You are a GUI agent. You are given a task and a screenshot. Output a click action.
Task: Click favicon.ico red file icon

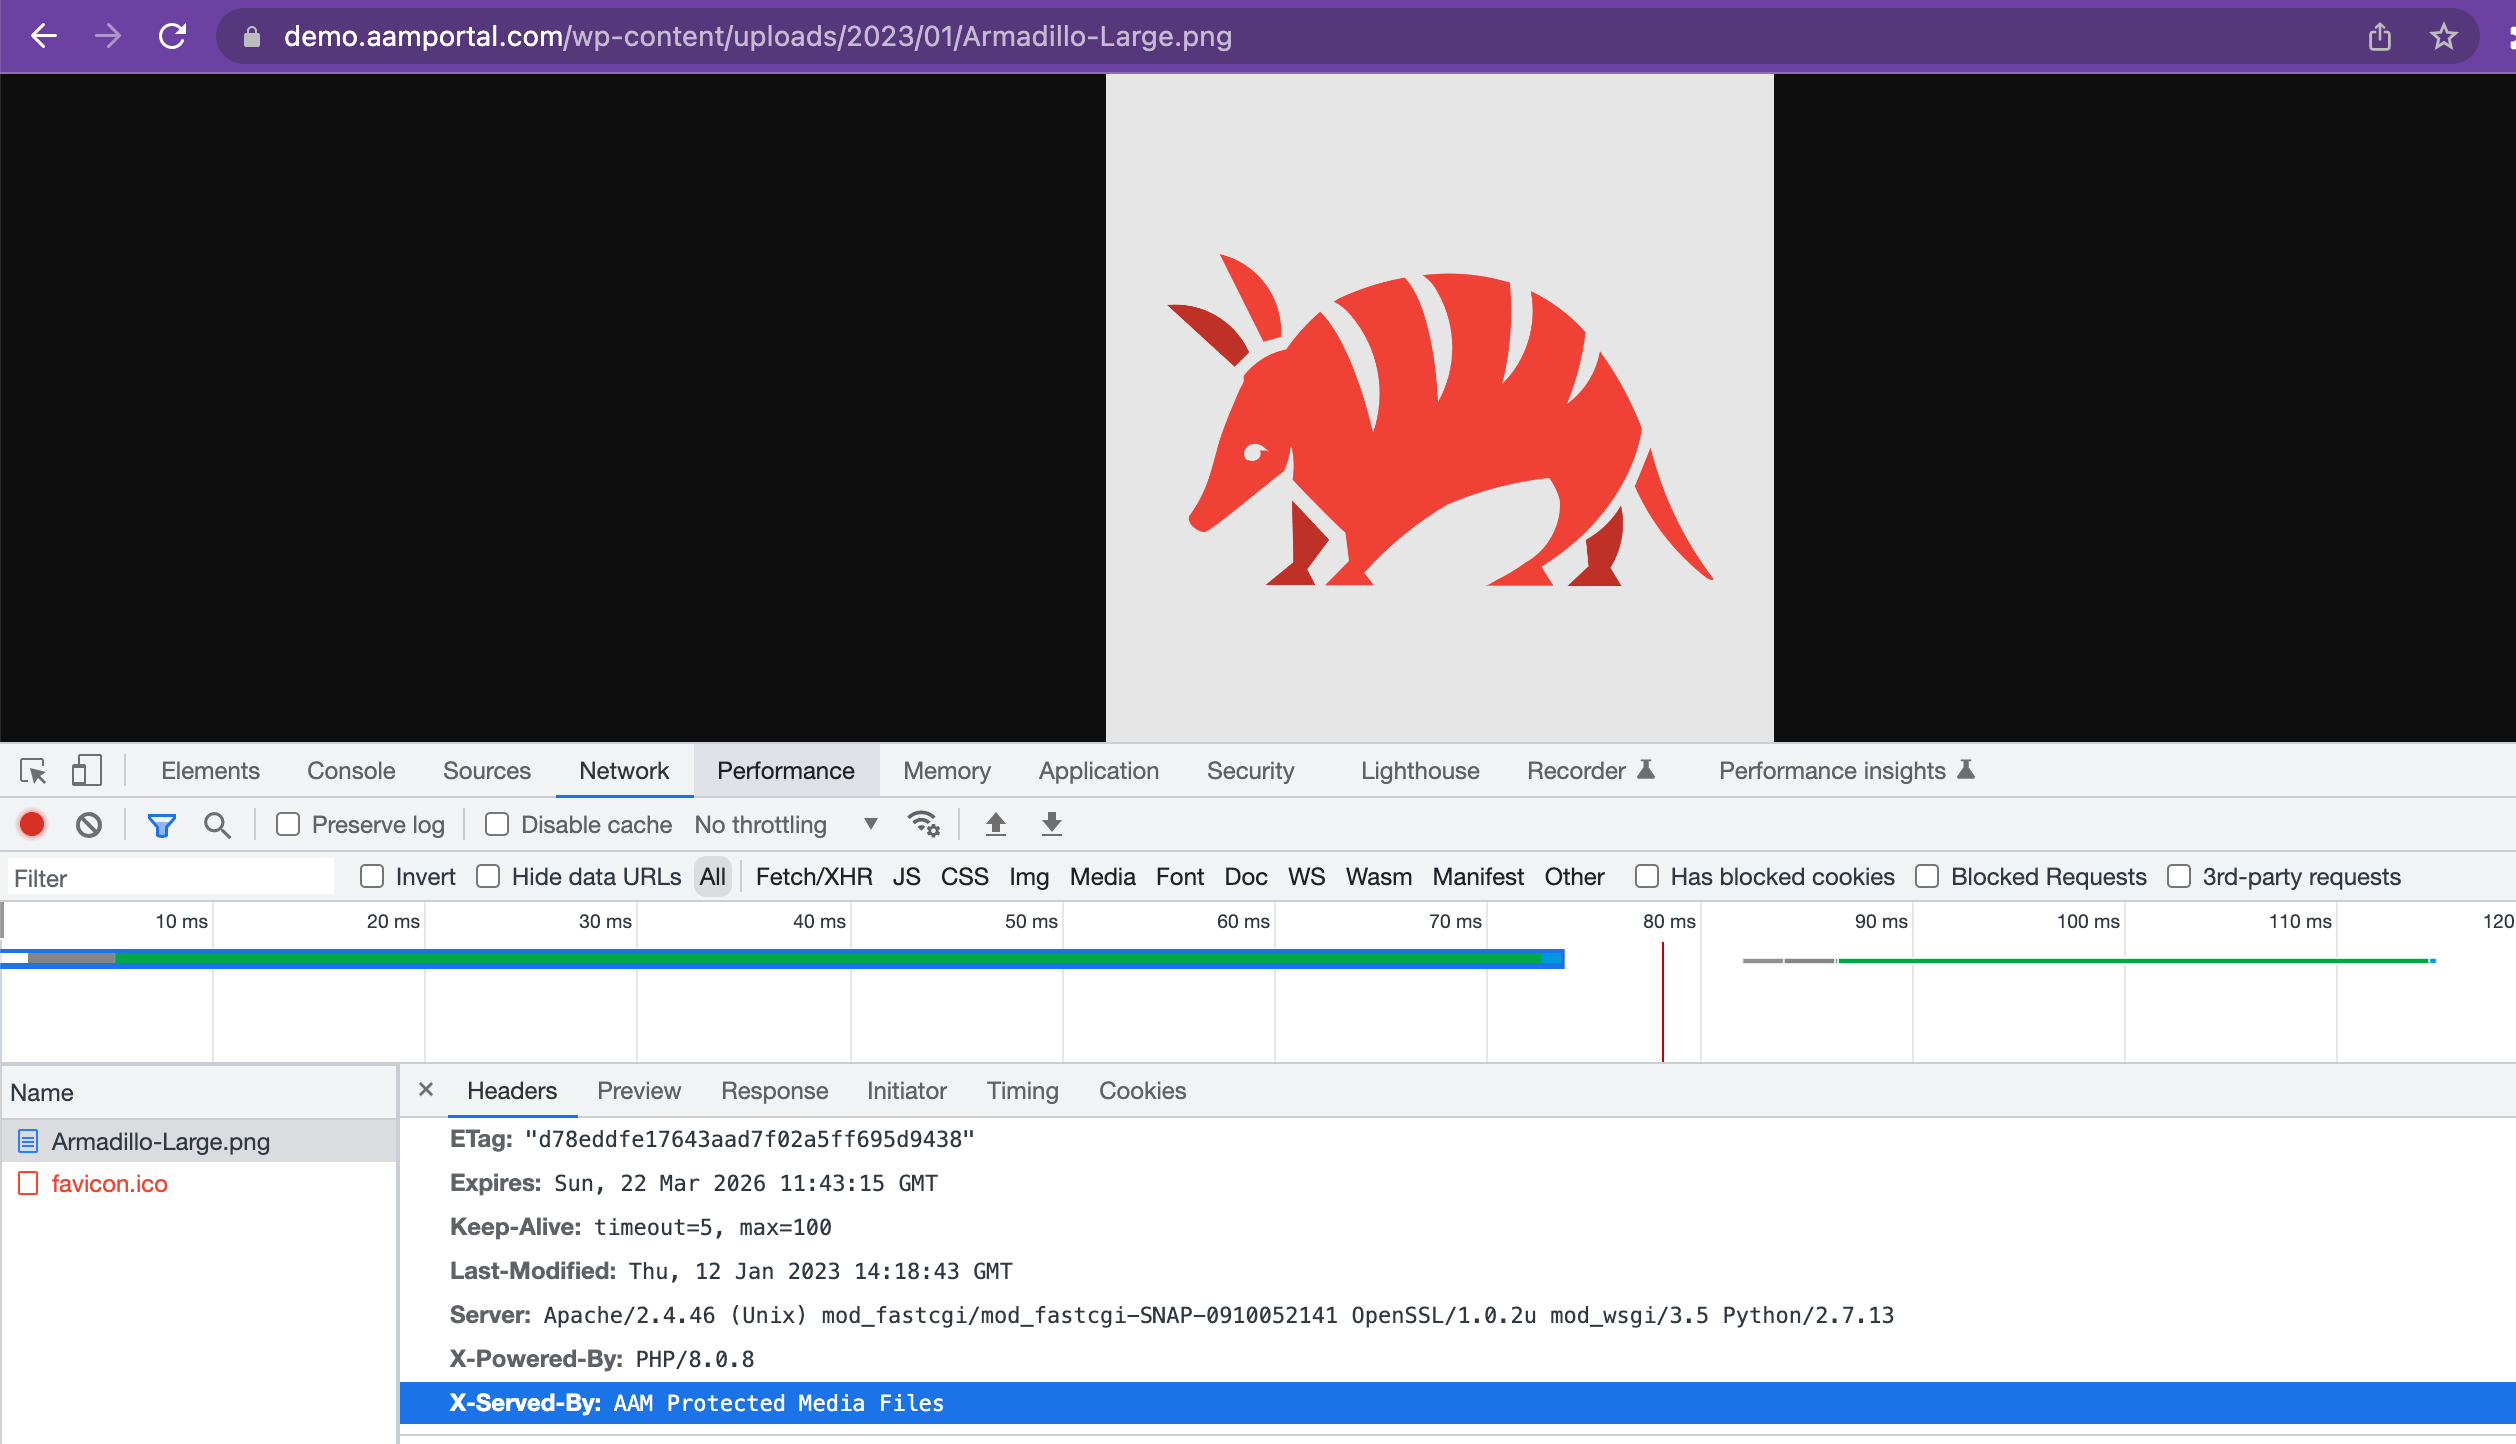[28, 1183]
